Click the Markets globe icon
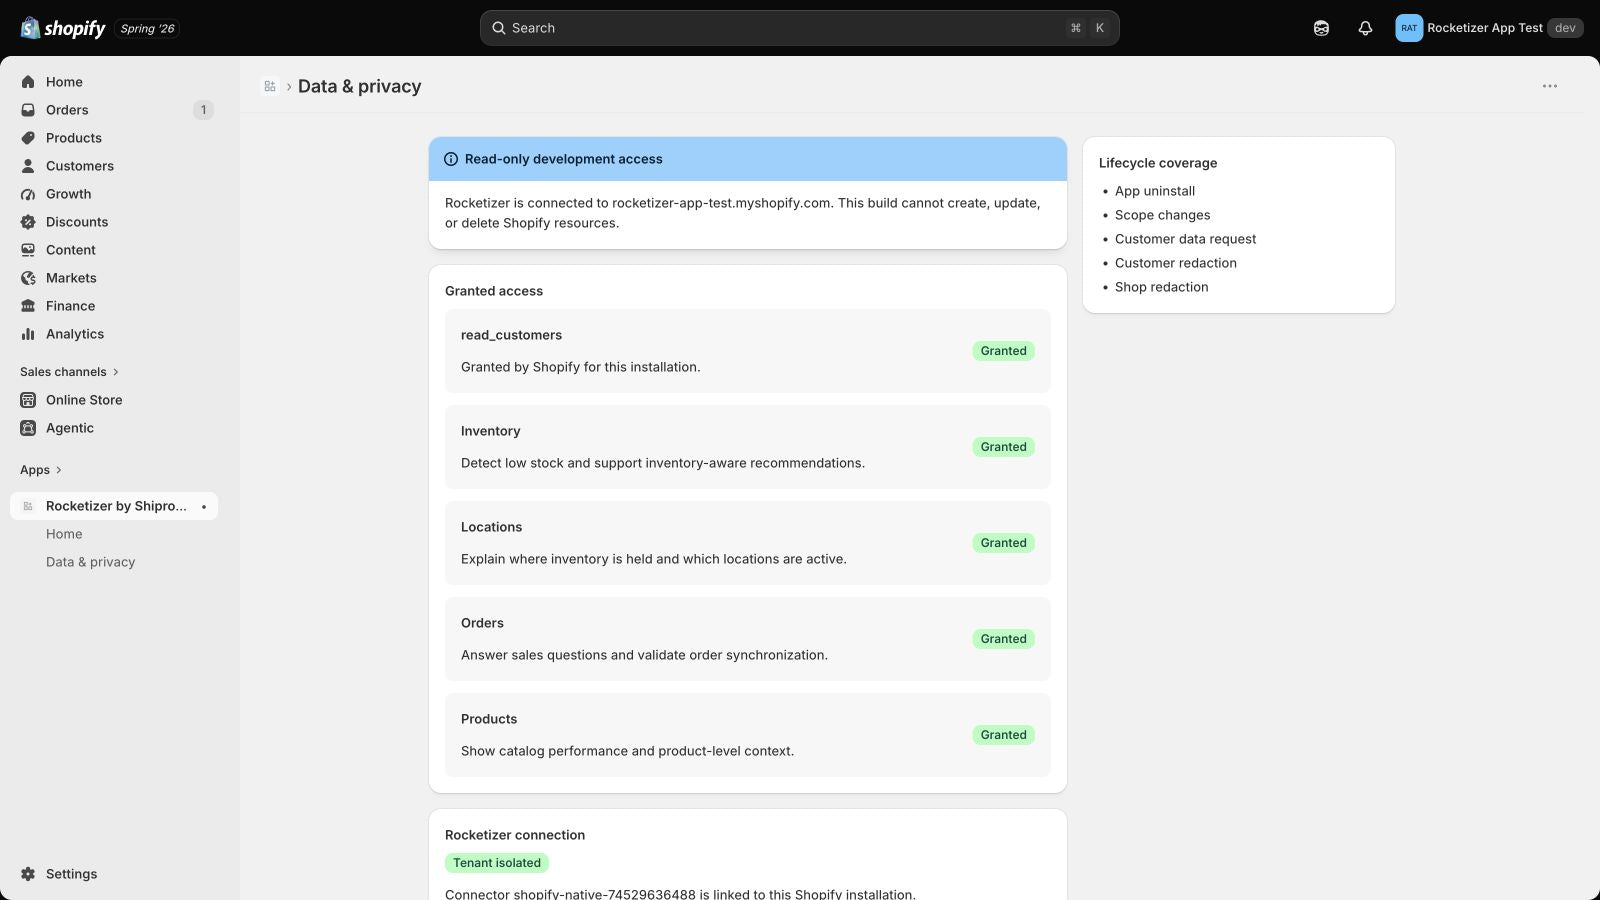Screen dimensions: 1600x900 point(28,278)
